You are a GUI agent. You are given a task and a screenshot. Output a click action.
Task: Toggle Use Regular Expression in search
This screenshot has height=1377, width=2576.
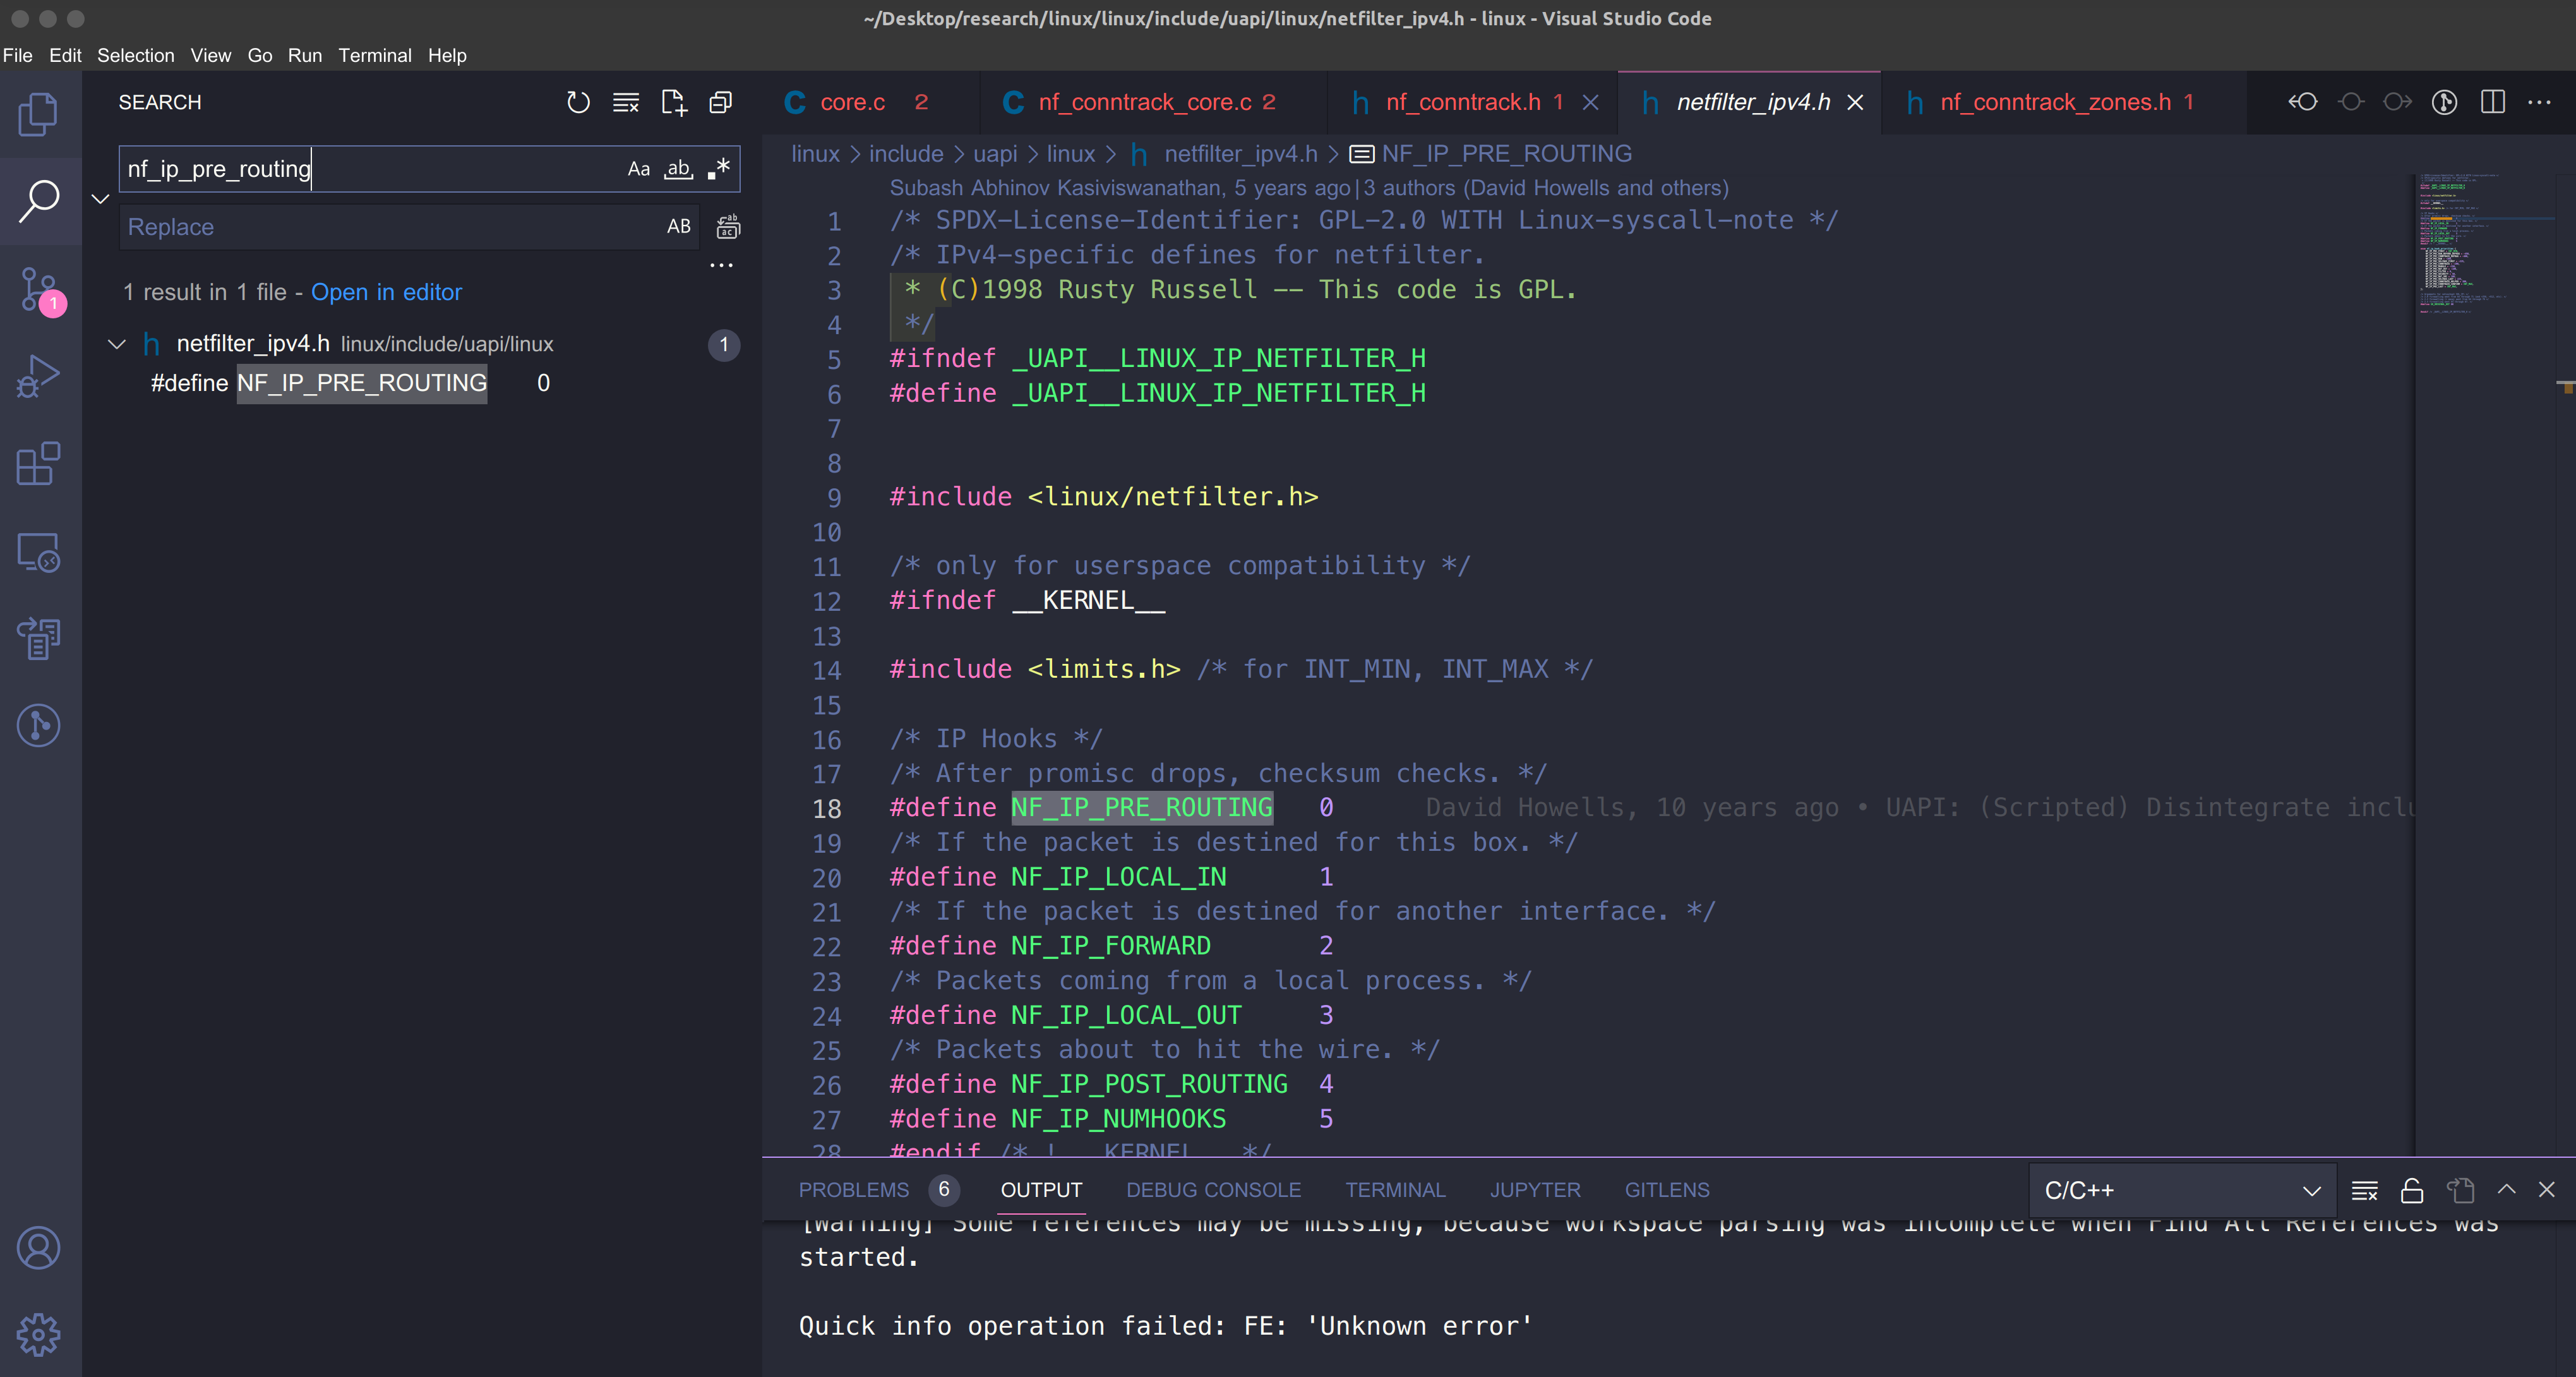(x=718, y=169)
